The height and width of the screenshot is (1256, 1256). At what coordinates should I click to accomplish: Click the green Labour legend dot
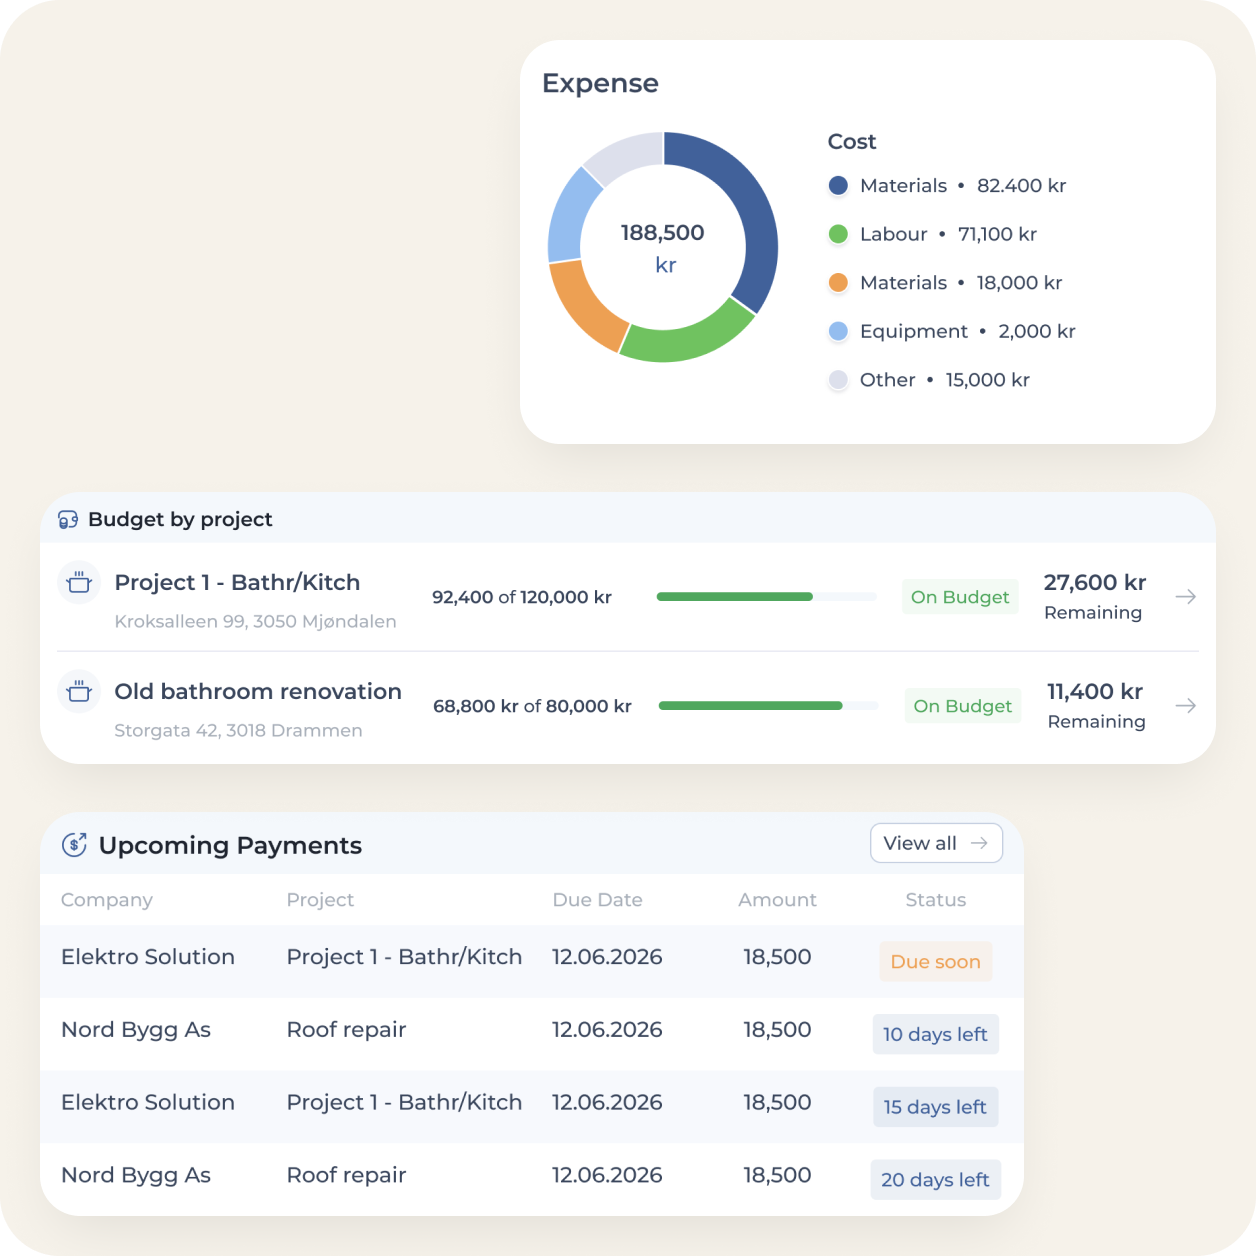[838, 234]
